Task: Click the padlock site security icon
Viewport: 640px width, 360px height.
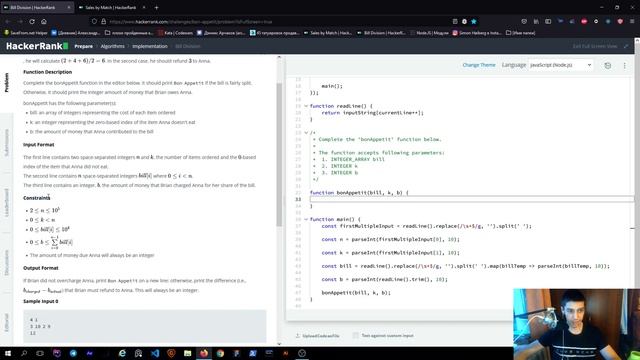Action: pos(104,21)
